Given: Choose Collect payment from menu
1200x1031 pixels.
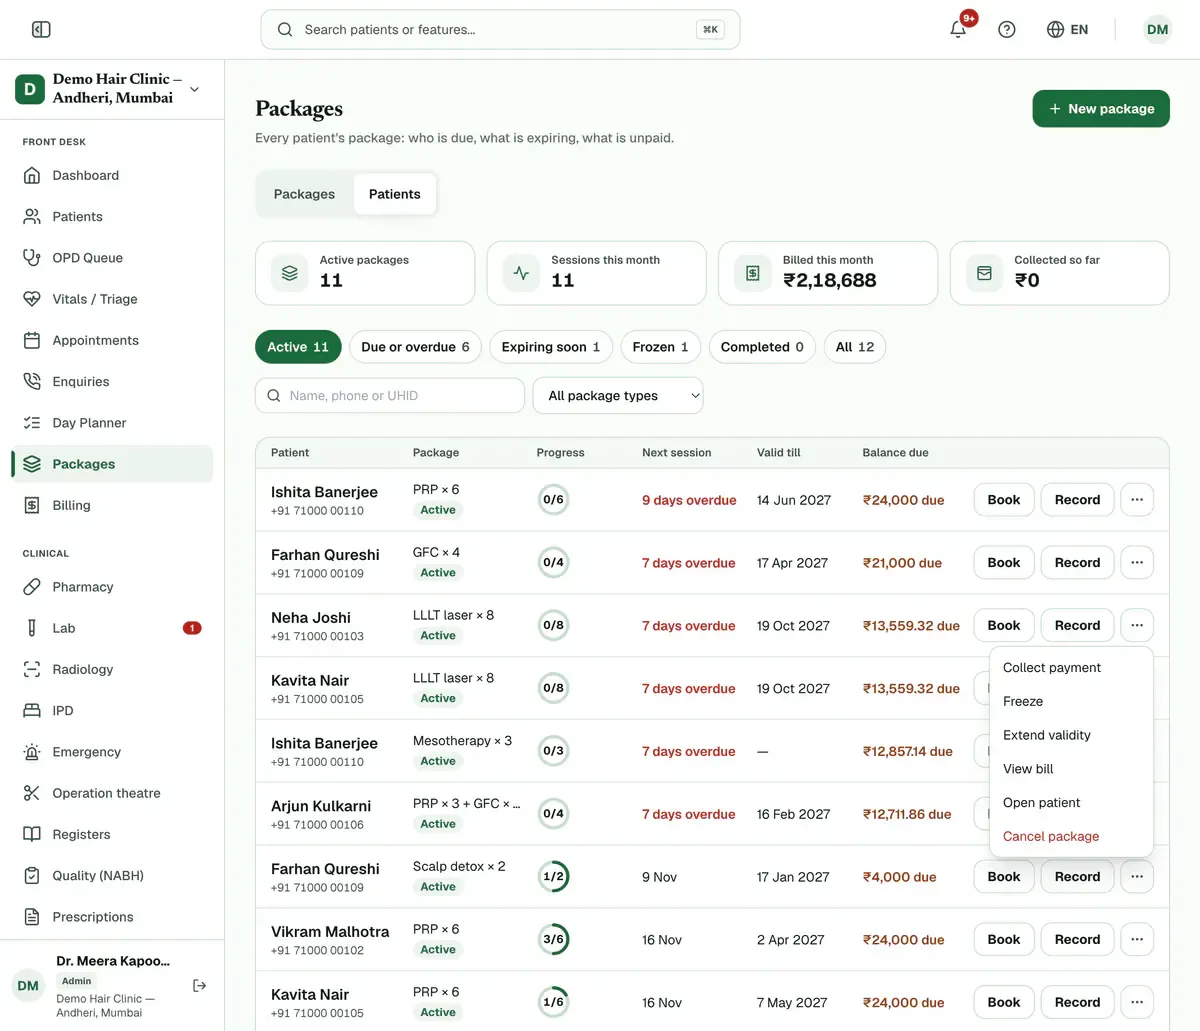Looking at the screenshot, I should (1071, 668).
